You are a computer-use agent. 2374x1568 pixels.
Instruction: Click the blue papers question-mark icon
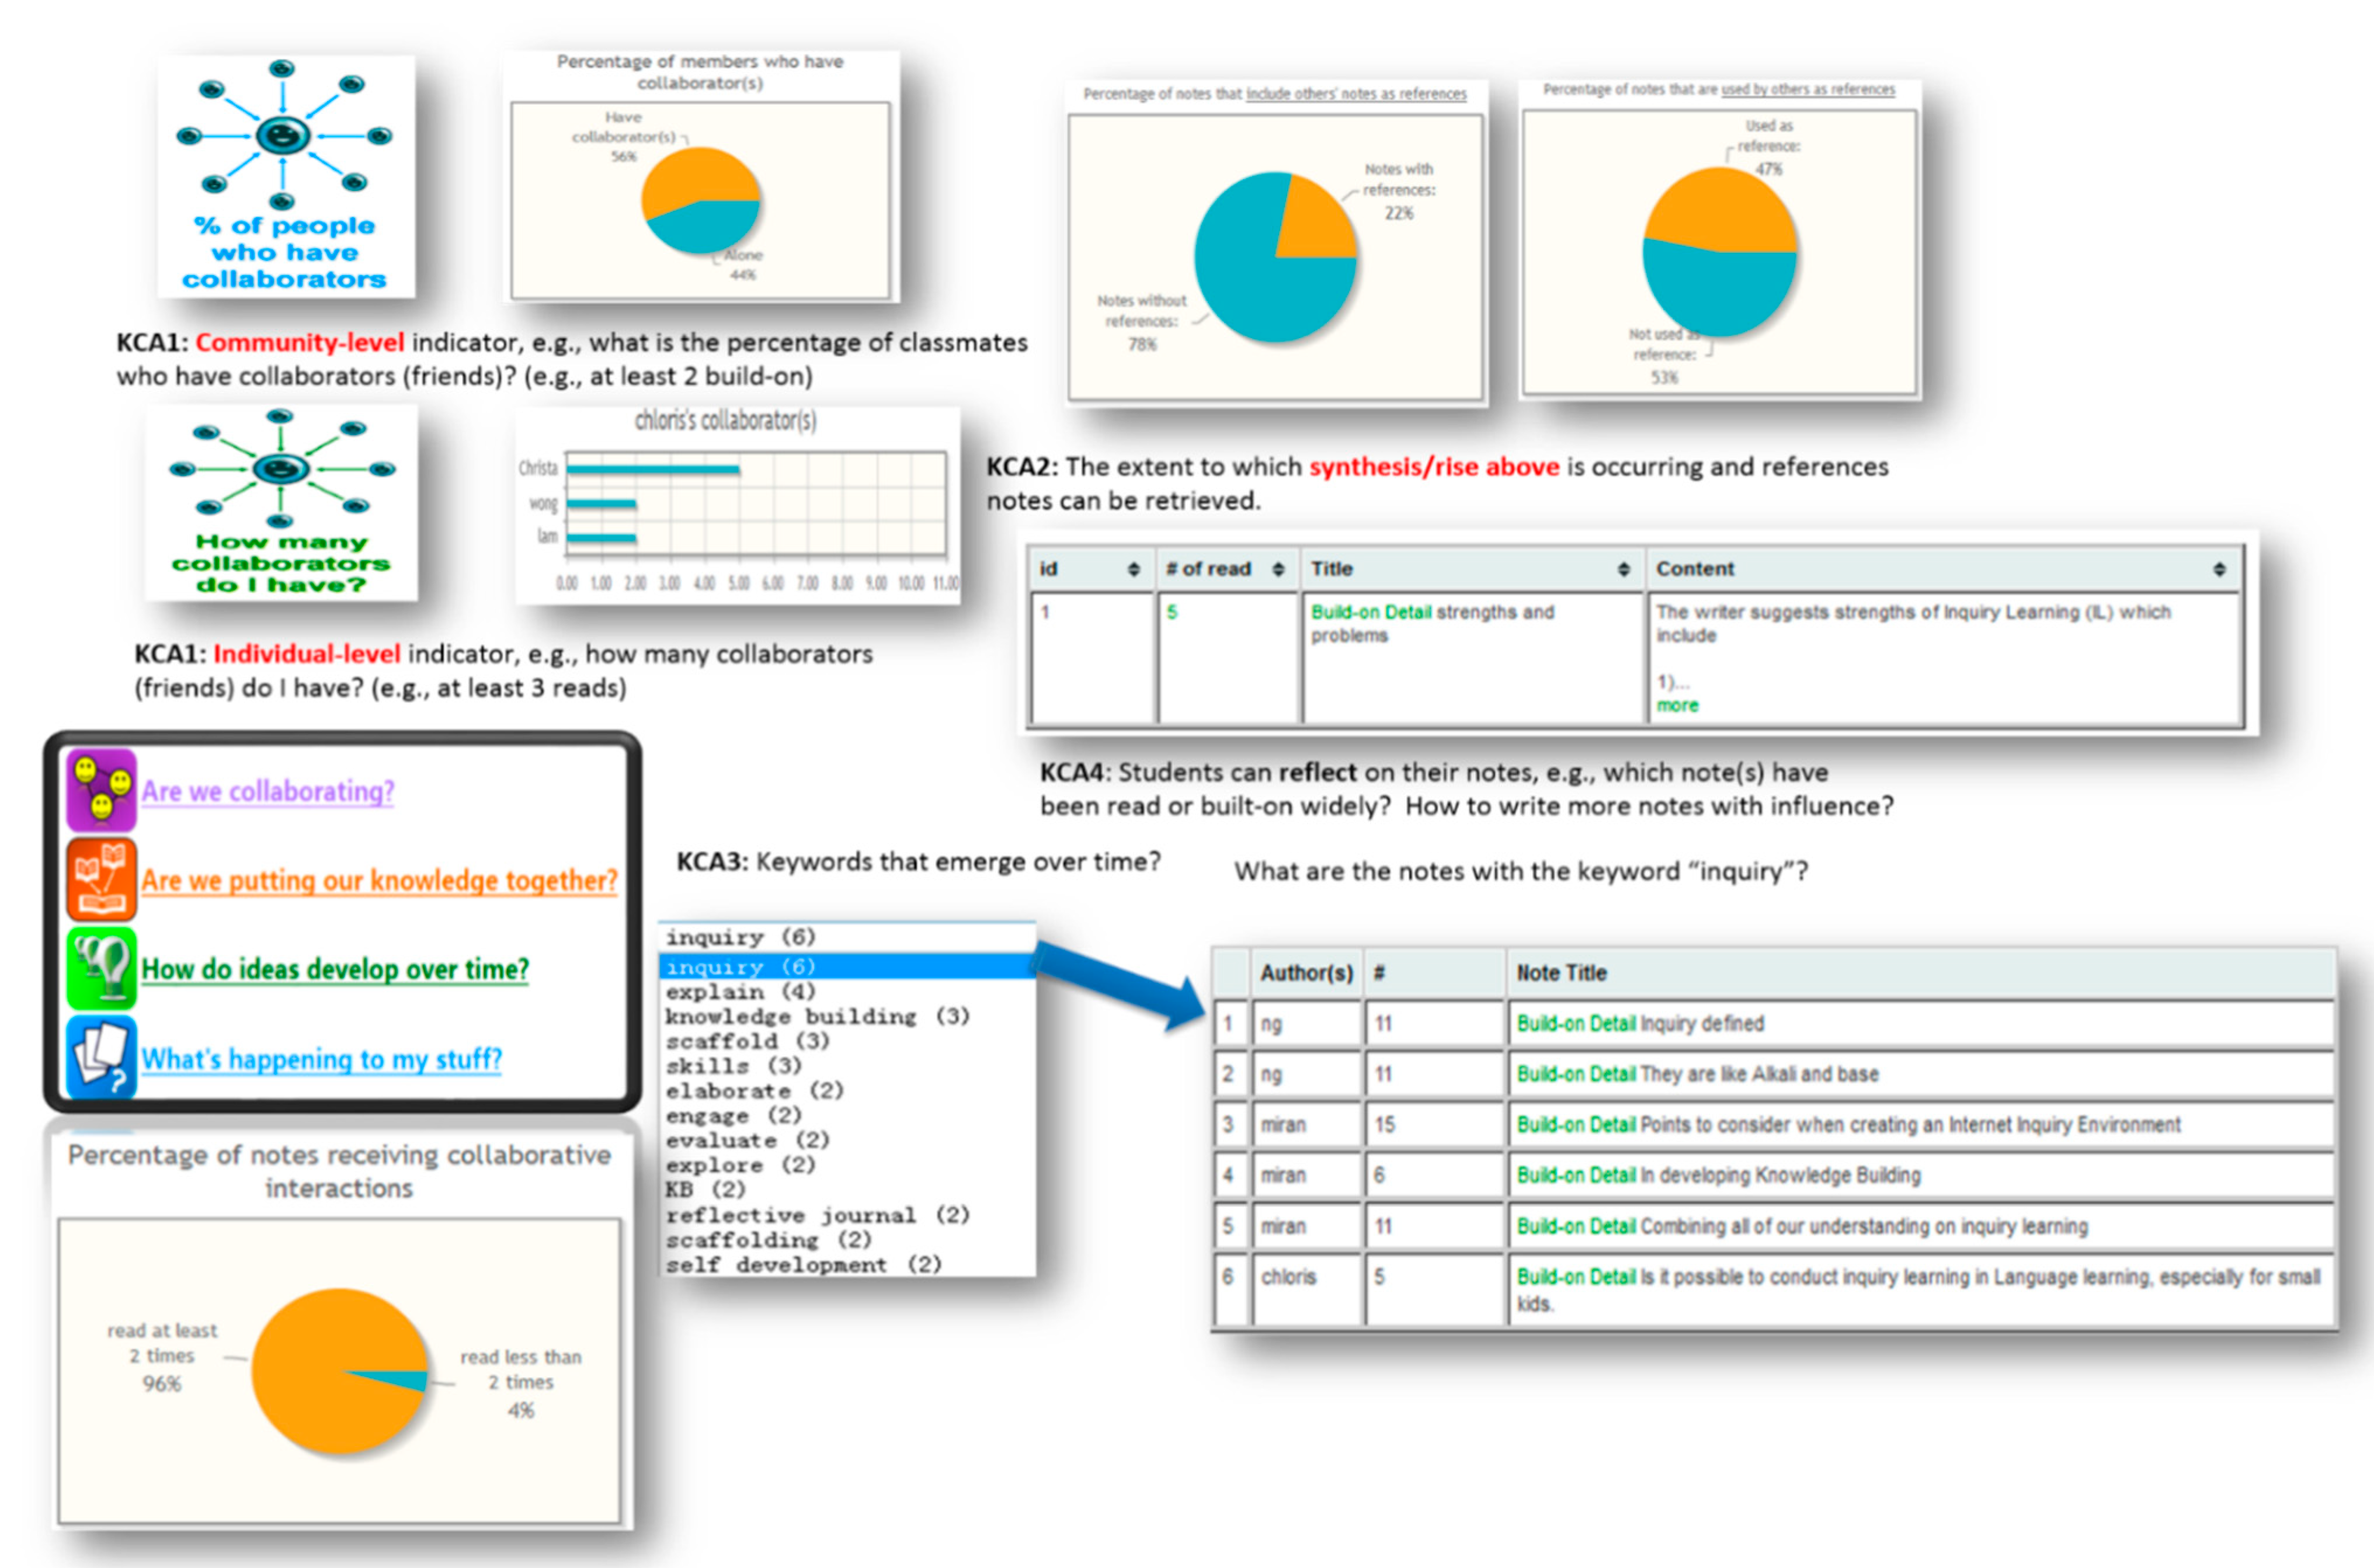click(x=101, y=1057)
